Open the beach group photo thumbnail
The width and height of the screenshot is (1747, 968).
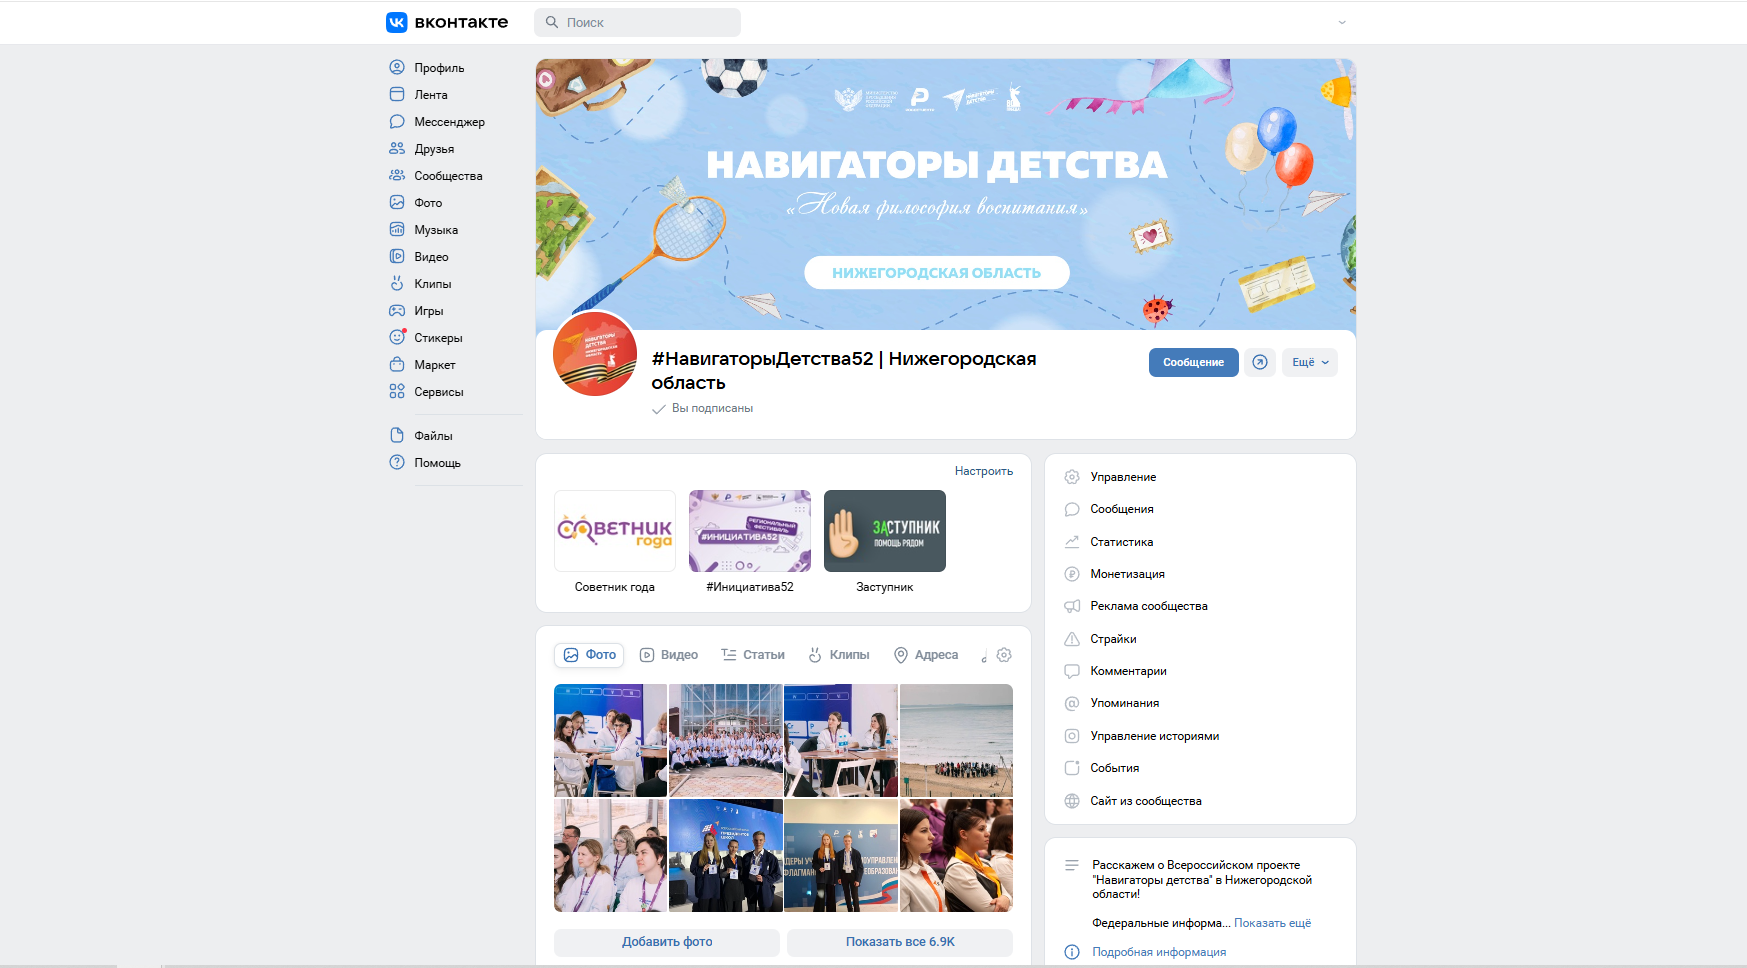click(x=956, y=740)
